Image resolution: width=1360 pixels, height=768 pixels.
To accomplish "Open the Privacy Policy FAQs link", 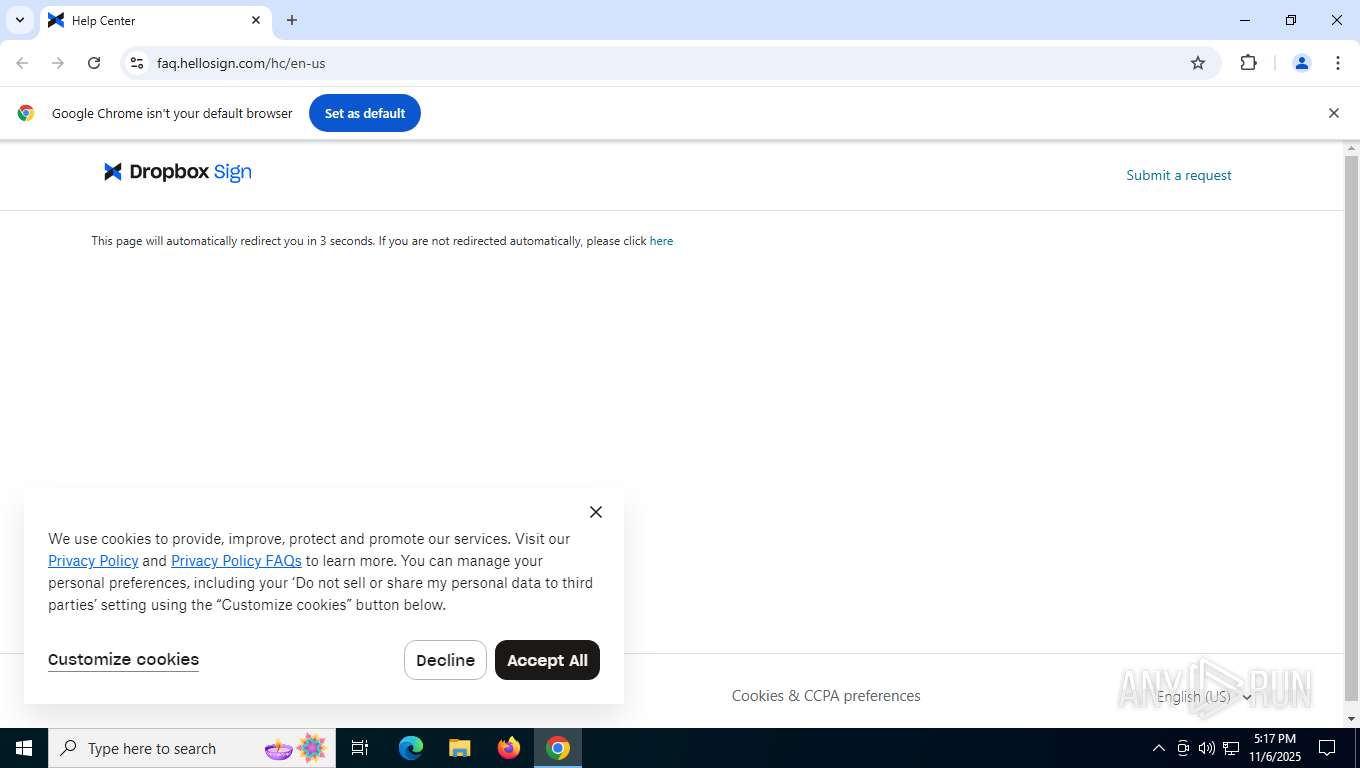I will point(236,561).
